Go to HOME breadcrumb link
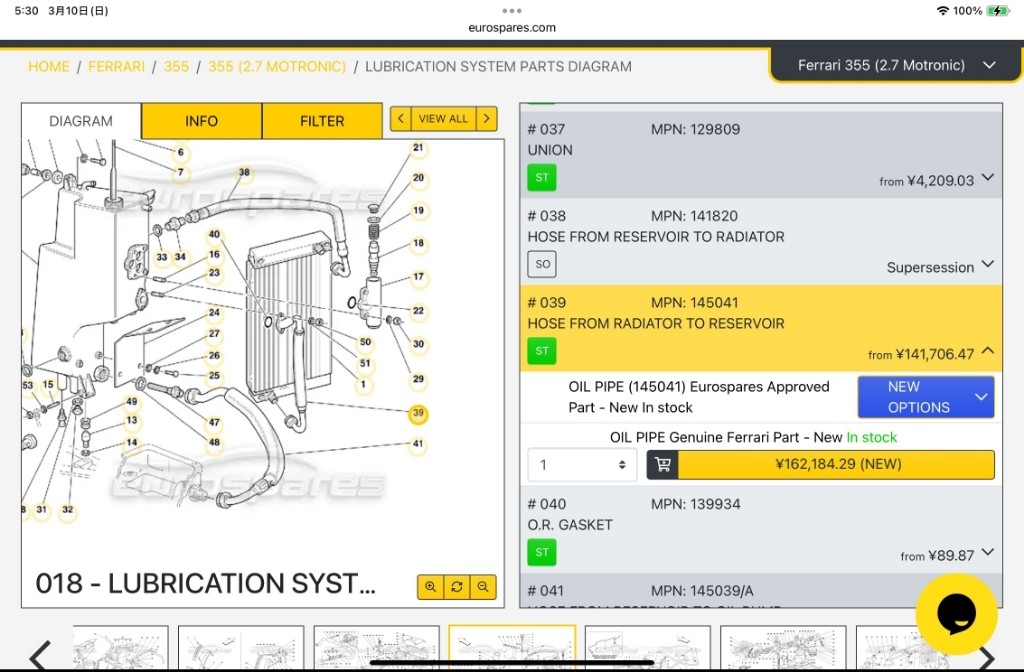The height and width of the screenshot is (672, 1024). [49, 67]
